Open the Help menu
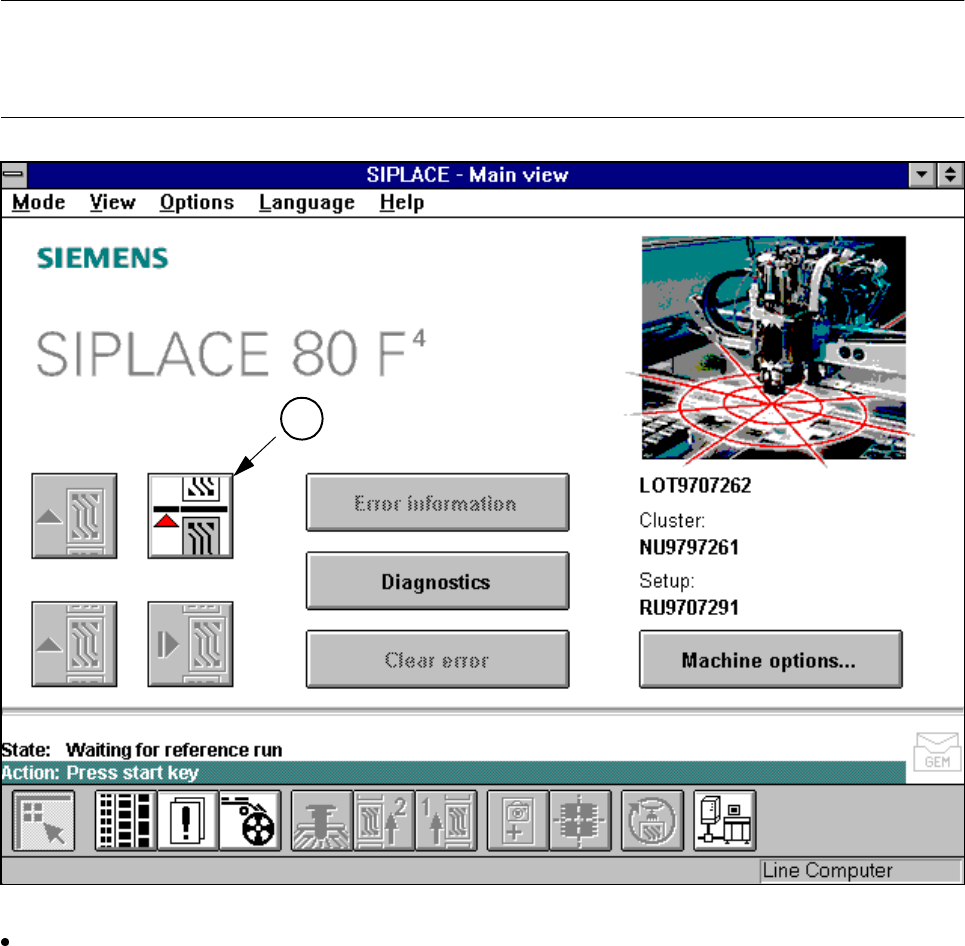 coord(402,203)
